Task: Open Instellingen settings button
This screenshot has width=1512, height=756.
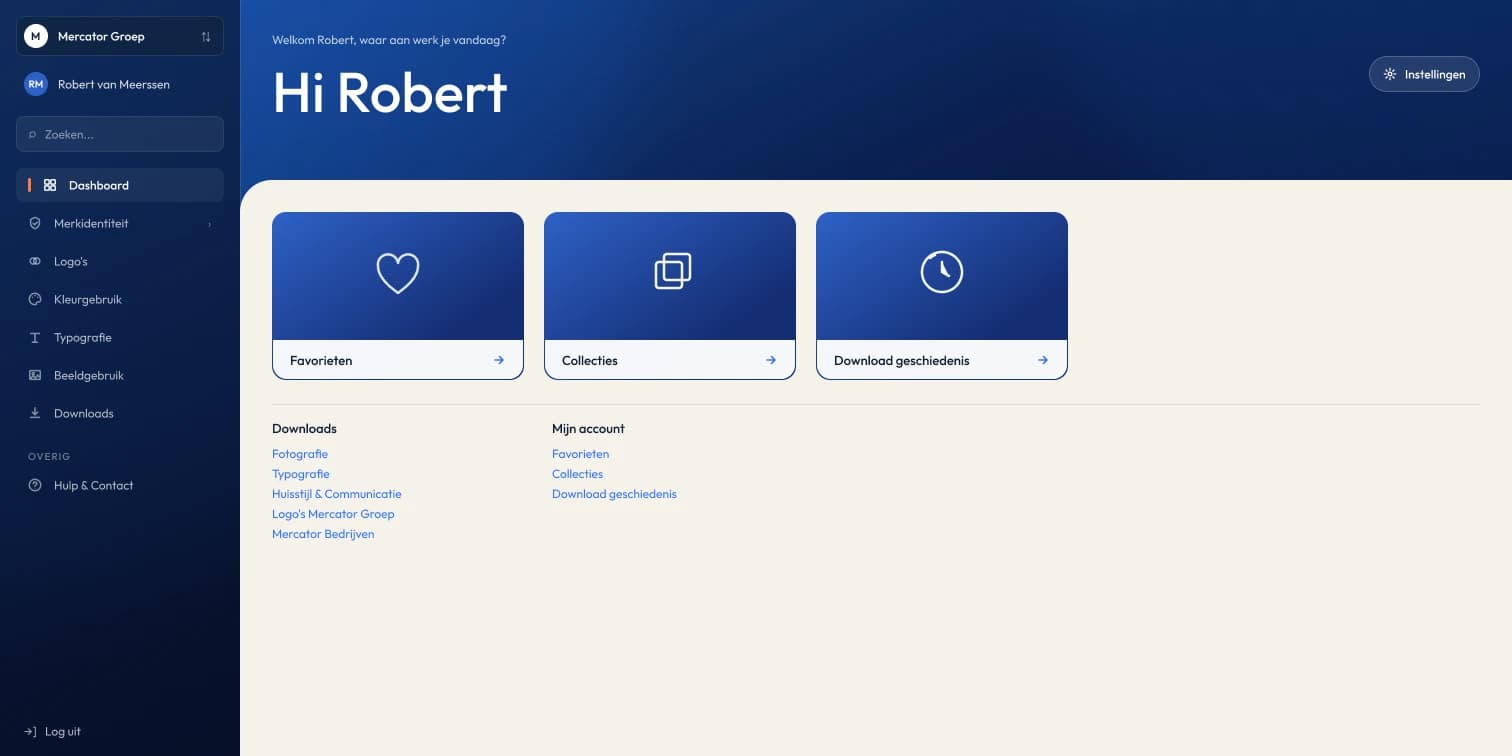Action: click(x=1424, y=74)
